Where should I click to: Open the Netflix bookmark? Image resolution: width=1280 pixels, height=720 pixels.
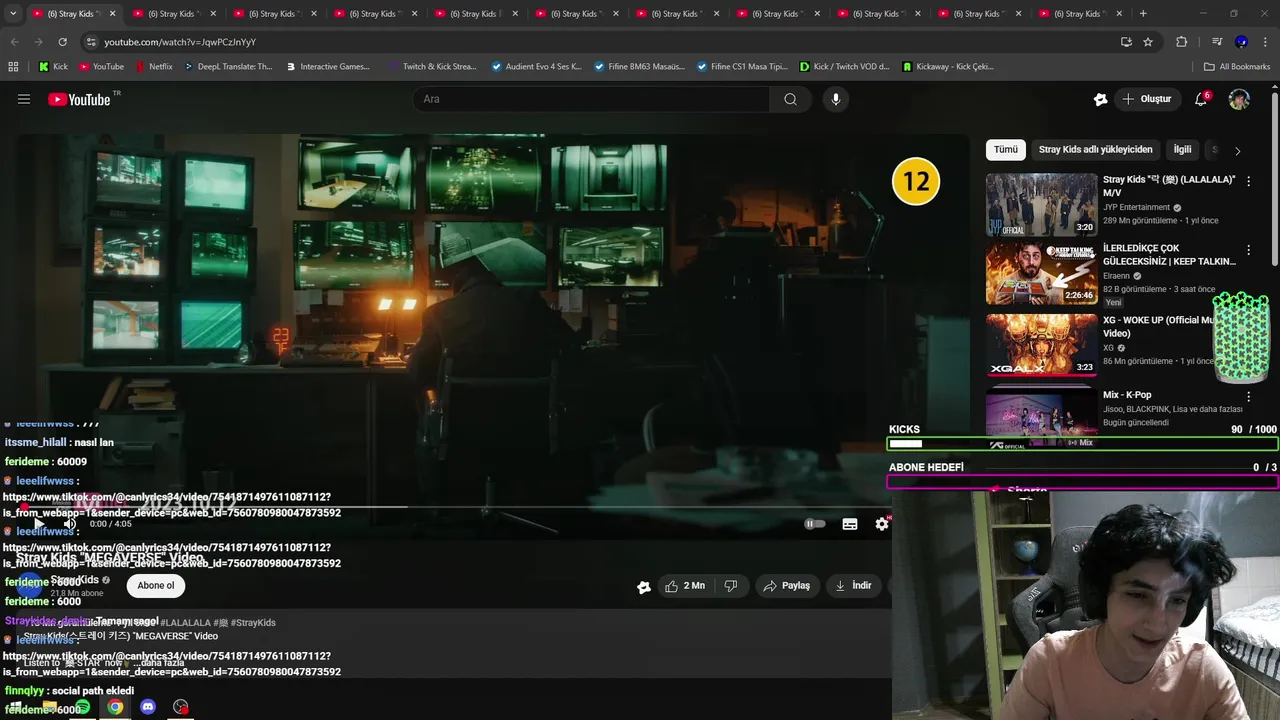tap(154, 67)
